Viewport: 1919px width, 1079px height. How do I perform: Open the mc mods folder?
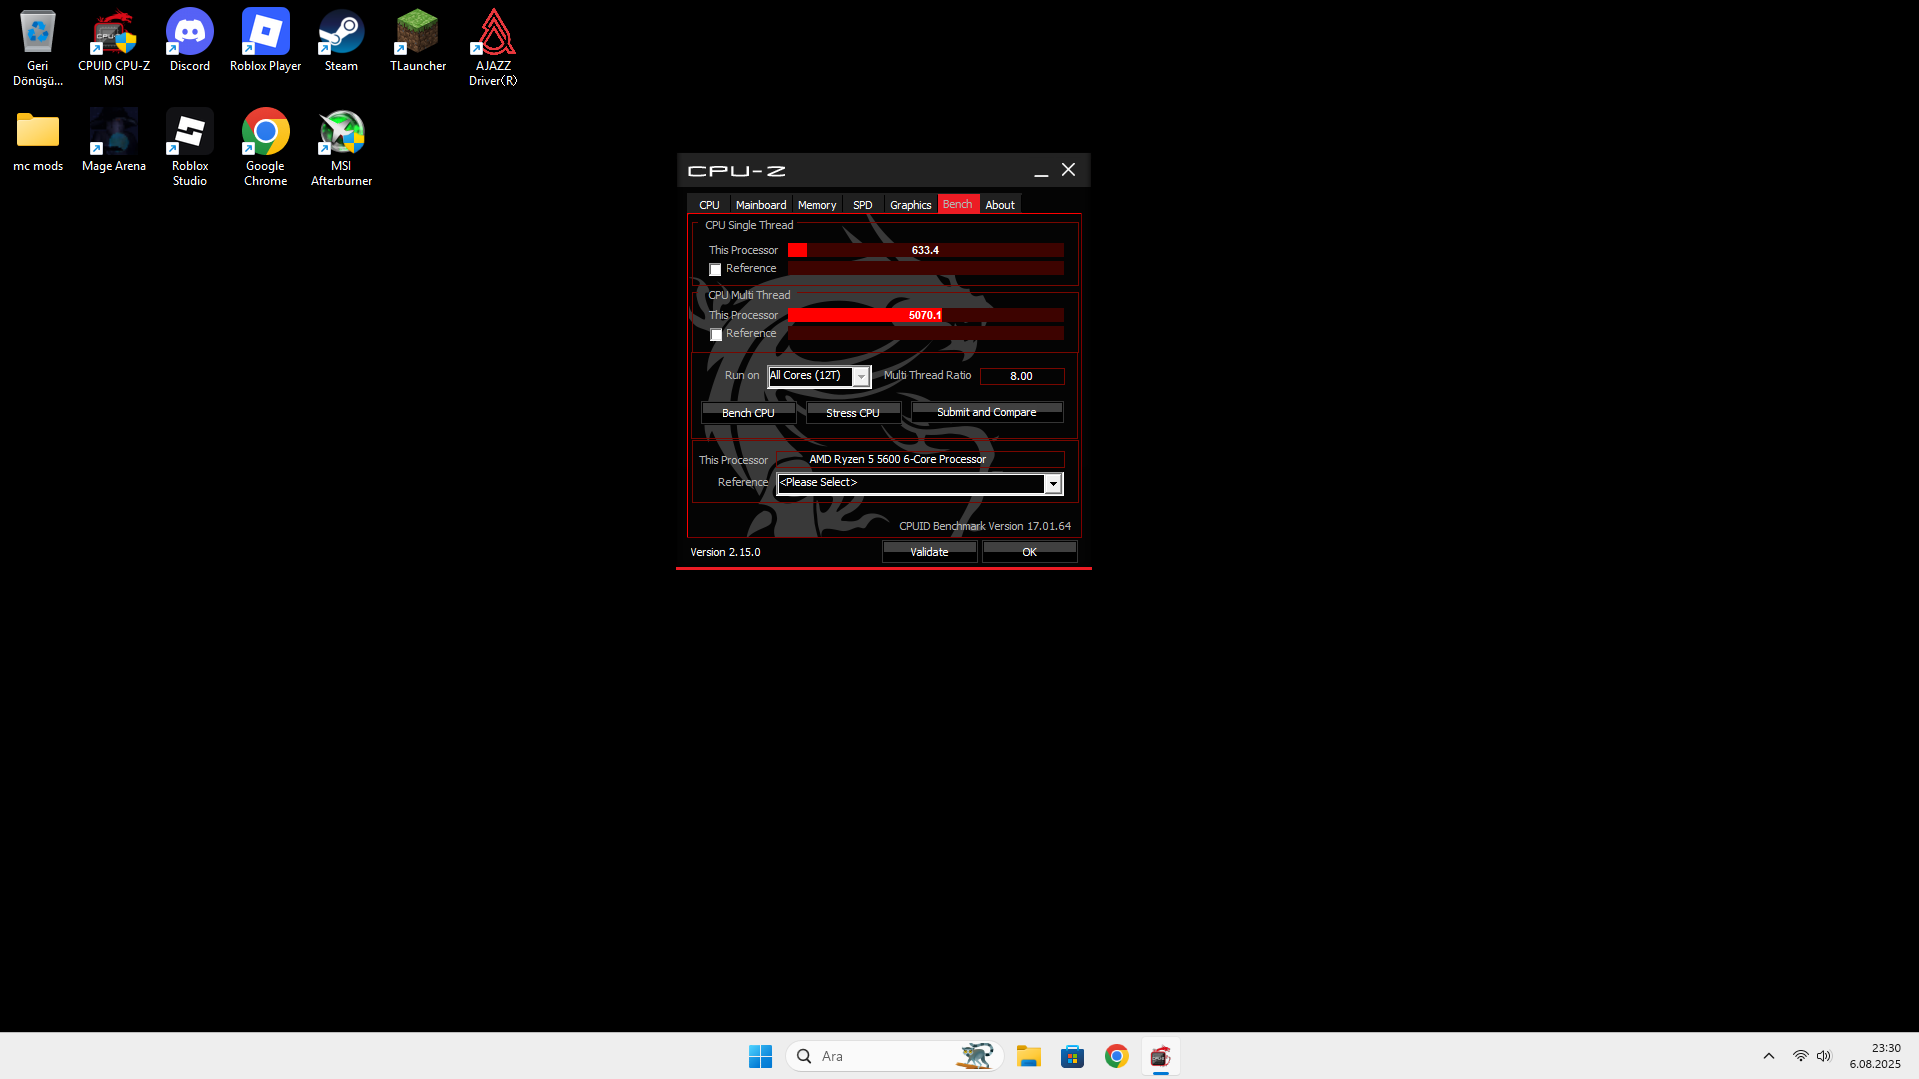point(38,141)
